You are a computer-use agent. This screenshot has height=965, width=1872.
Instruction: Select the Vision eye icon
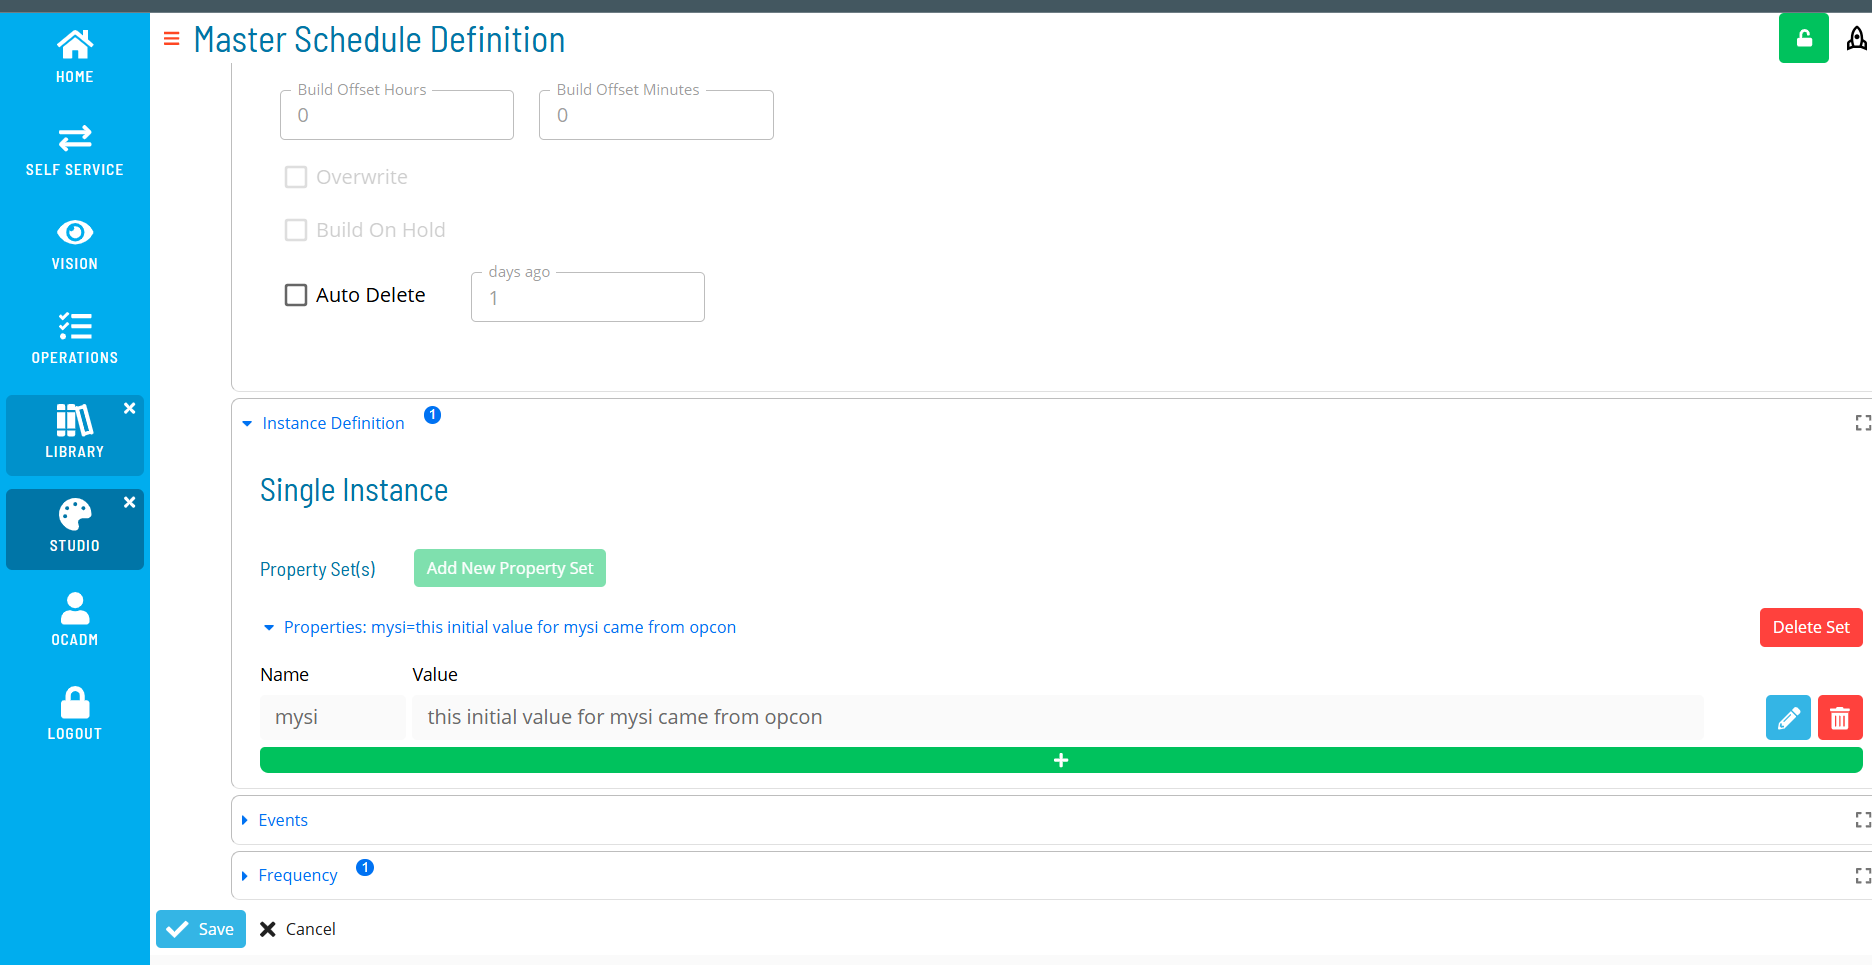pyautogui.click(x=74, y=232)
